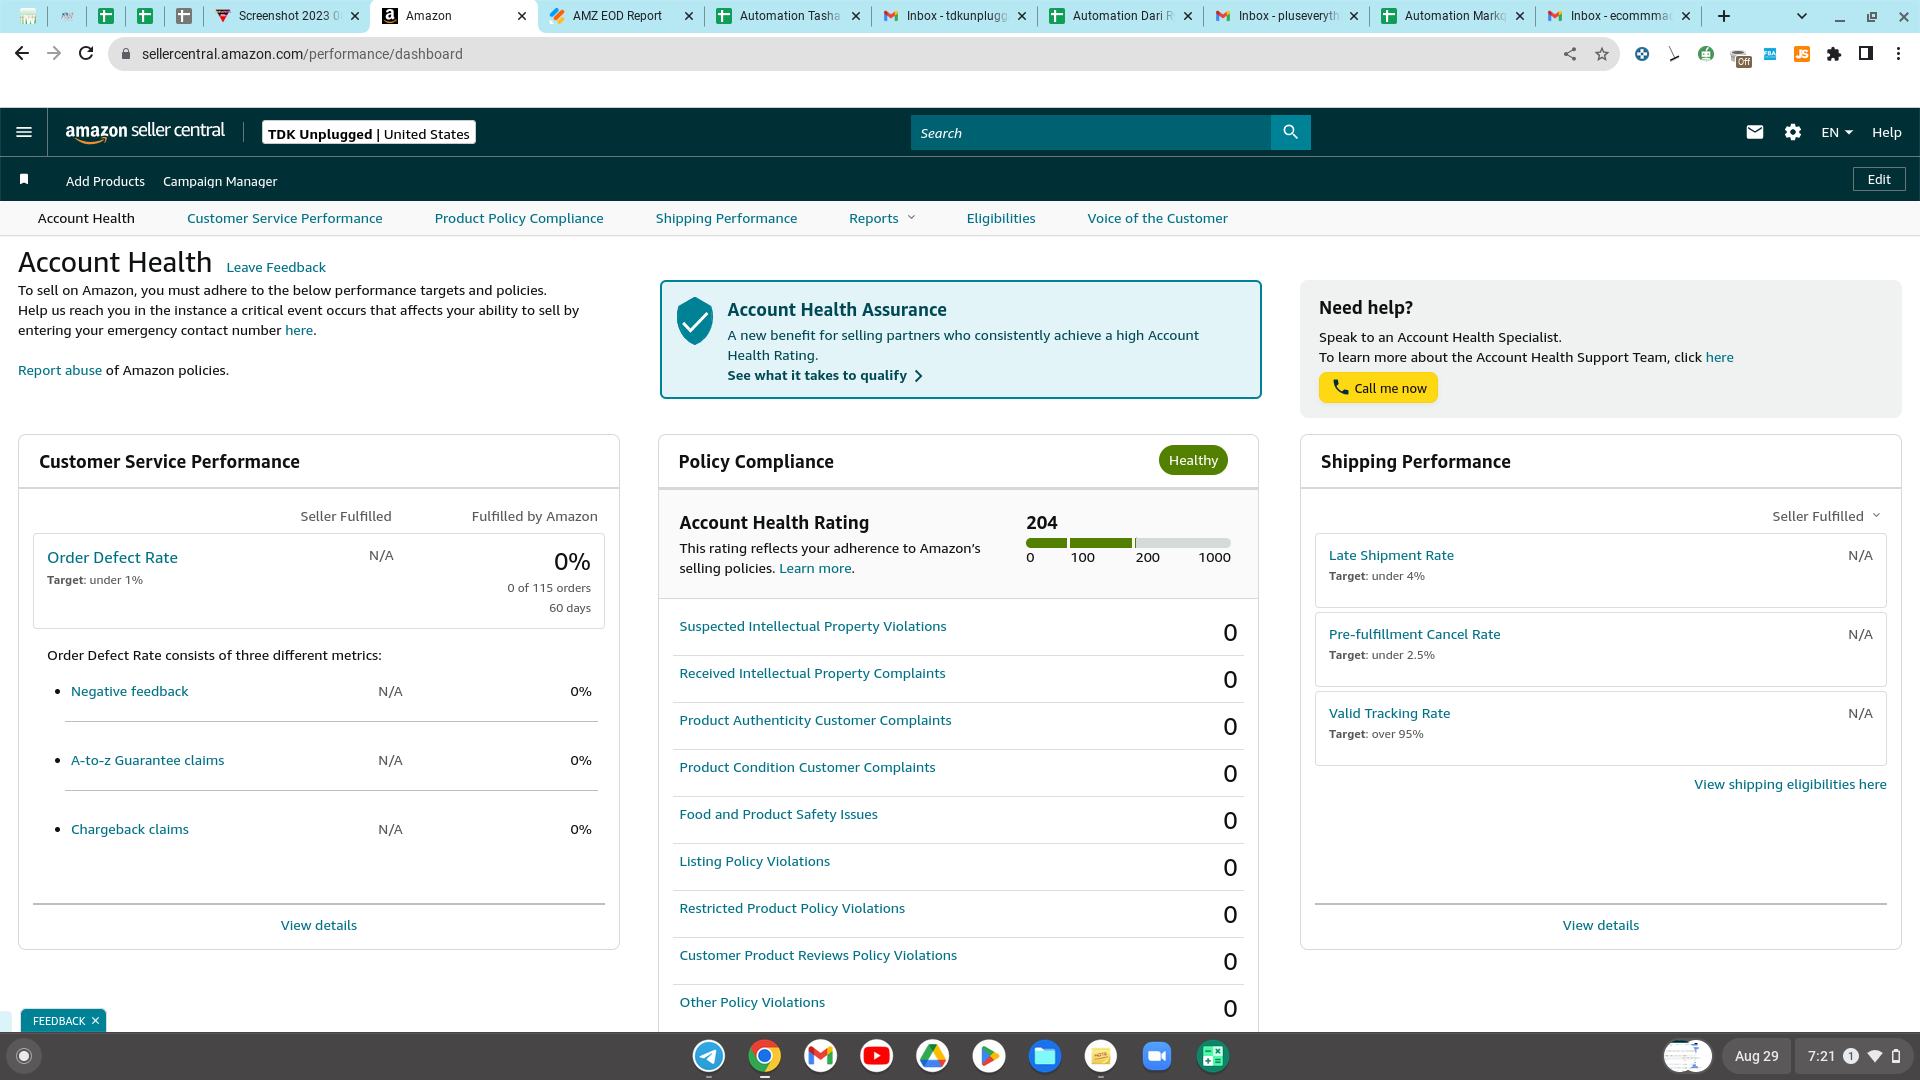Click the Call me now button
Image resolution: width=1920 pixels, height=1080 pixels.
click(x=1378, y=388)
